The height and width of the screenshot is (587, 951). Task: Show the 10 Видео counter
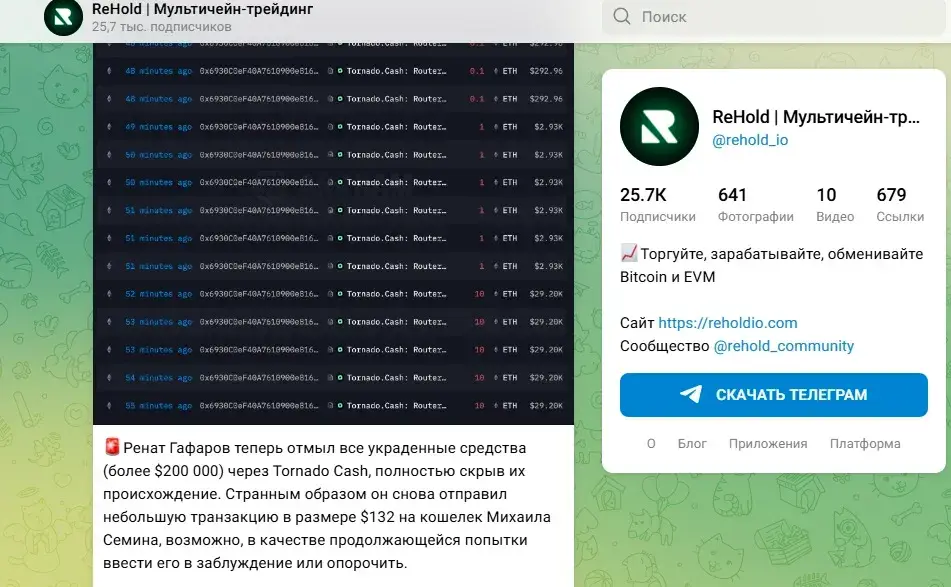click(835, 204)
